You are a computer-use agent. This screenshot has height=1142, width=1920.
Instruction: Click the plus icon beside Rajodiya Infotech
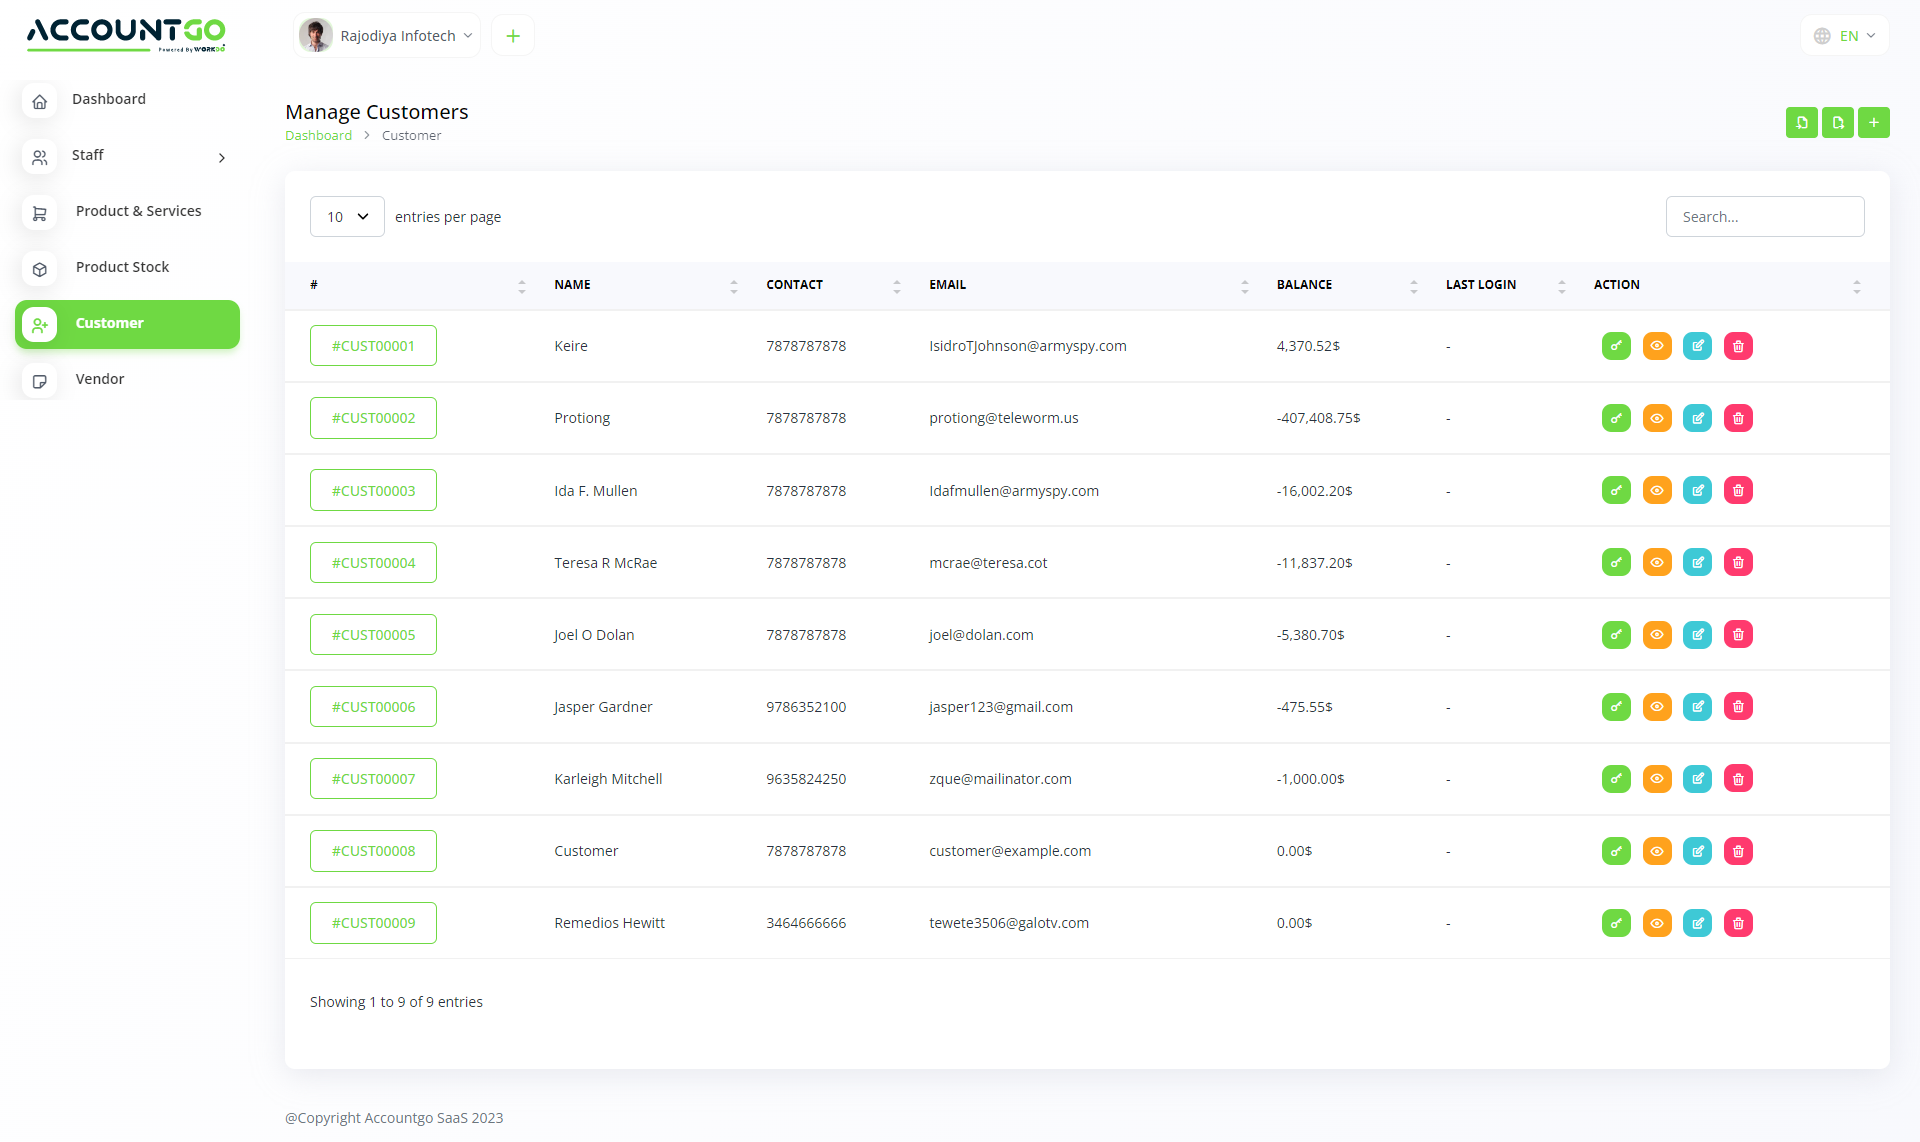513,36
